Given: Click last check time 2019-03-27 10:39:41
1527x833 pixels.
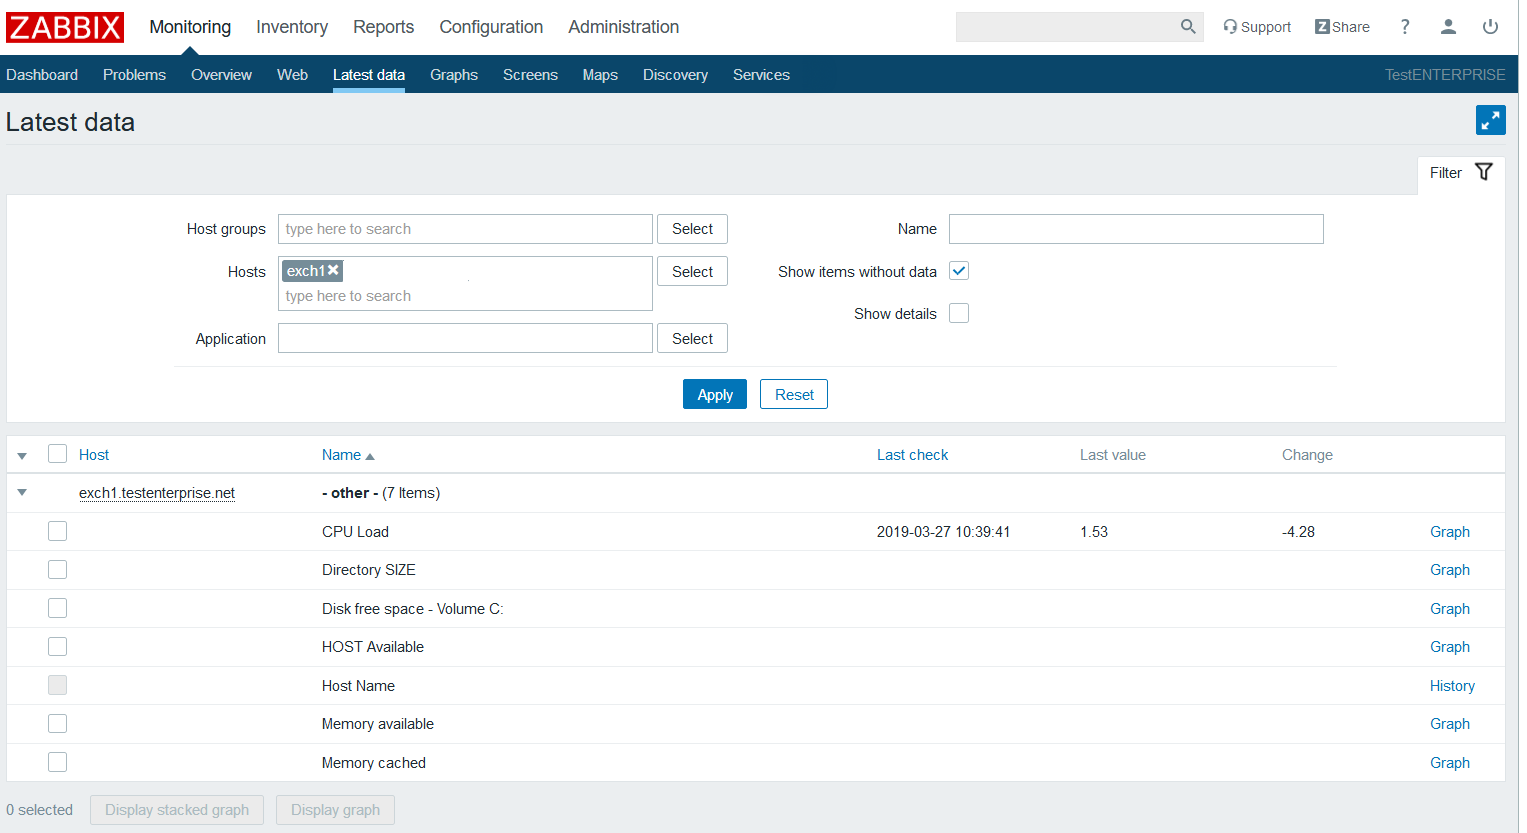Looking at the screenshot, I should (x=943, y=532).
